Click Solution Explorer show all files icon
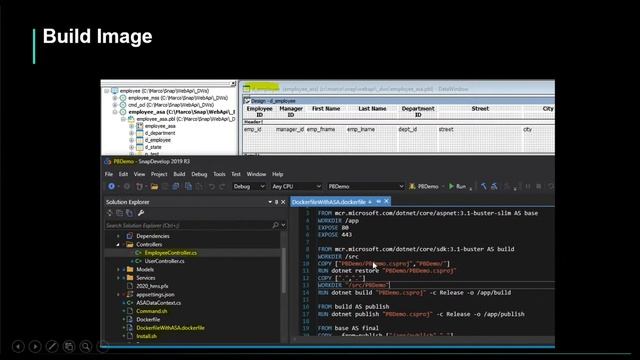 129,213
